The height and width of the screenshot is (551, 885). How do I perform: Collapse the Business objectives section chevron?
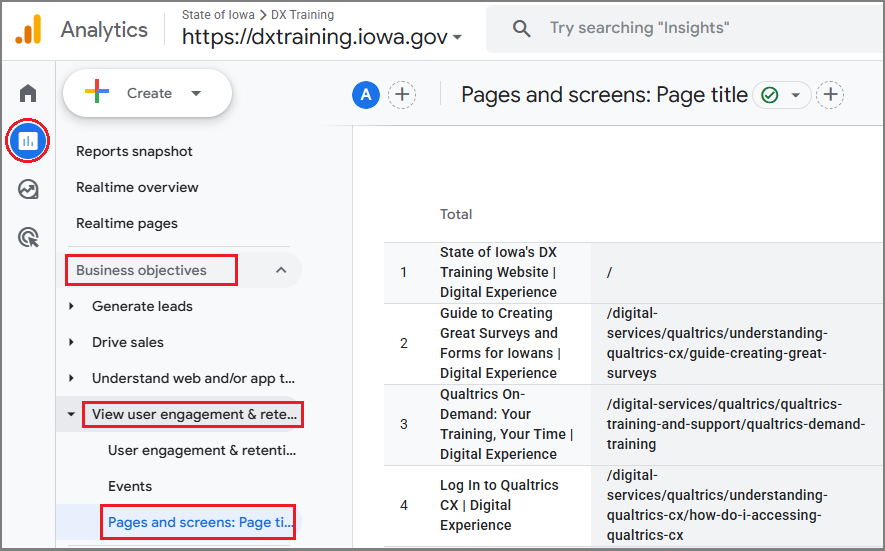point(281,270)
